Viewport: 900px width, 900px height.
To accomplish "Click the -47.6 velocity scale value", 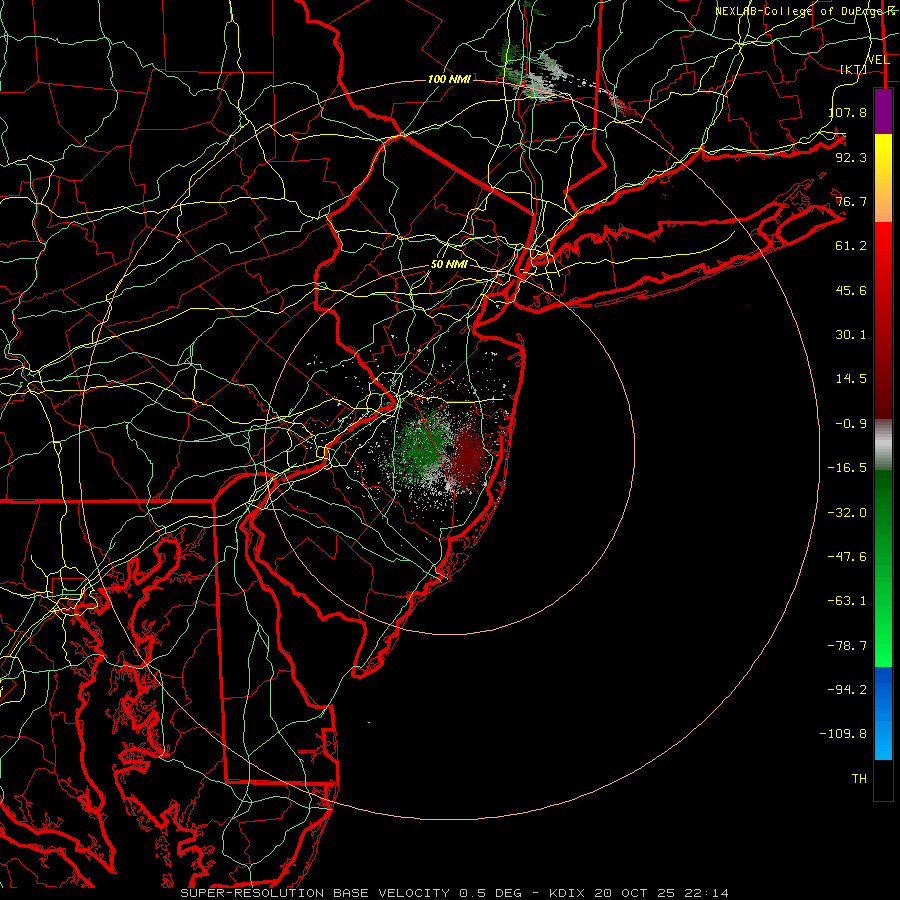I will coord(847,557).
